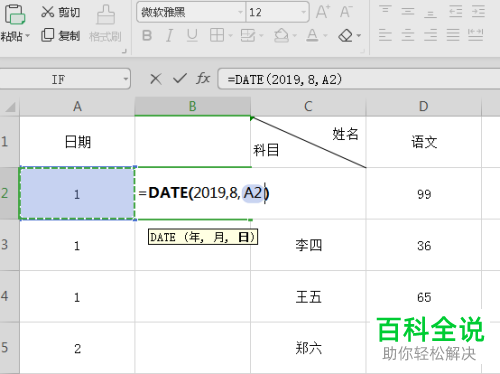Select row 1 header

click(x=9, y=142)
